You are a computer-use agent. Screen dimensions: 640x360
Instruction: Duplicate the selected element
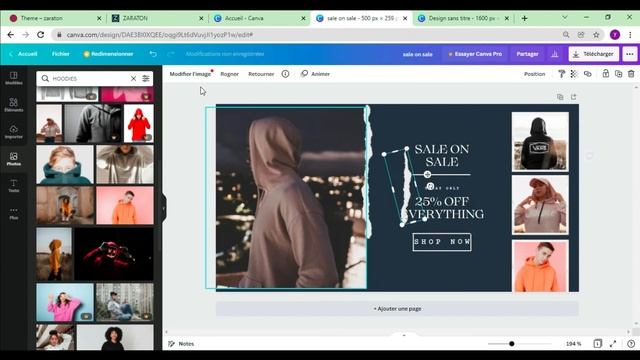coord(618,74)
